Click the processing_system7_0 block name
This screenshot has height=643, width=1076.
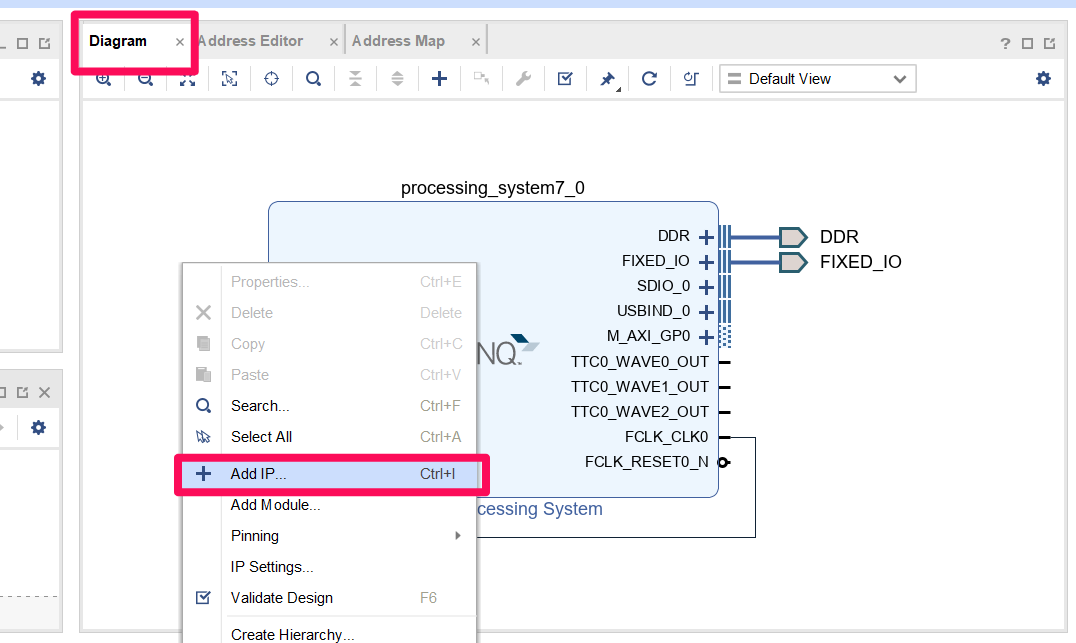pos(493,188)
